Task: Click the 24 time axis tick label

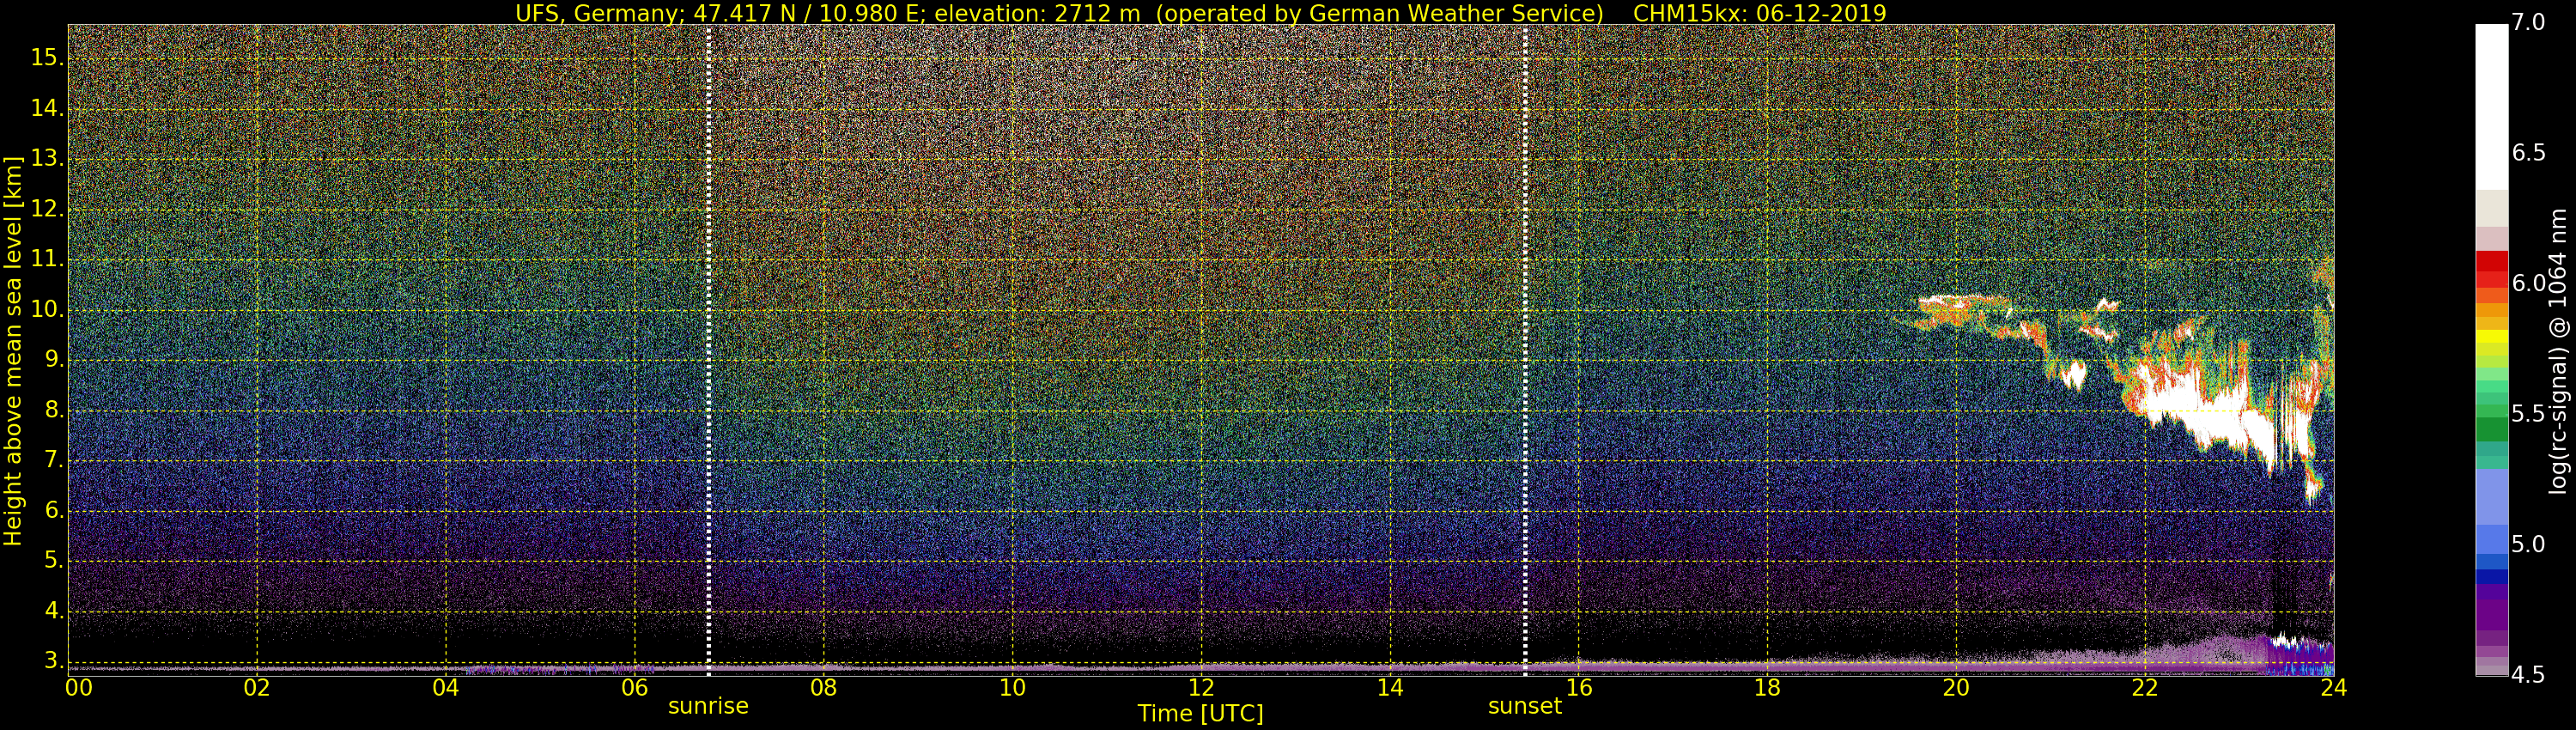Action: tap(2333, 688)
